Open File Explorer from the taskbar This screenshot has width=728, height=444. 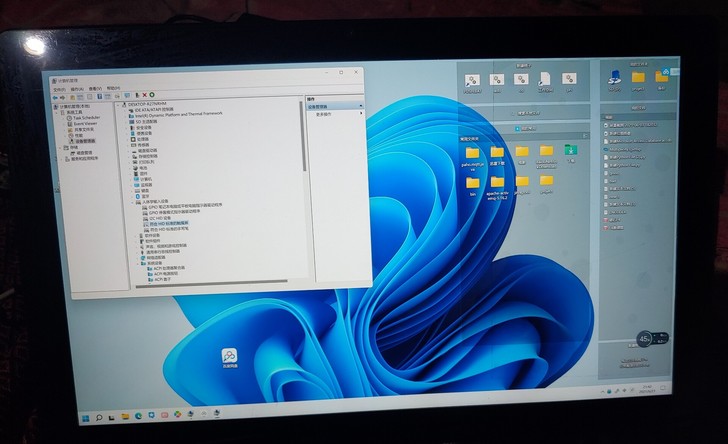[125, 417]
